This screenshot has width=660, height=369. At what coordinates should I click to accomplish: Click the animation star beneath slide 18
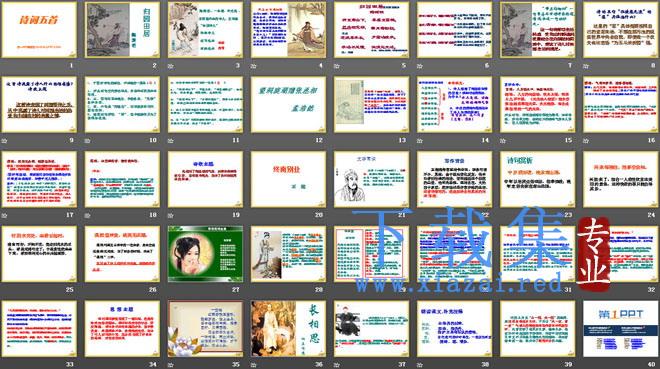tap(88, 215)
